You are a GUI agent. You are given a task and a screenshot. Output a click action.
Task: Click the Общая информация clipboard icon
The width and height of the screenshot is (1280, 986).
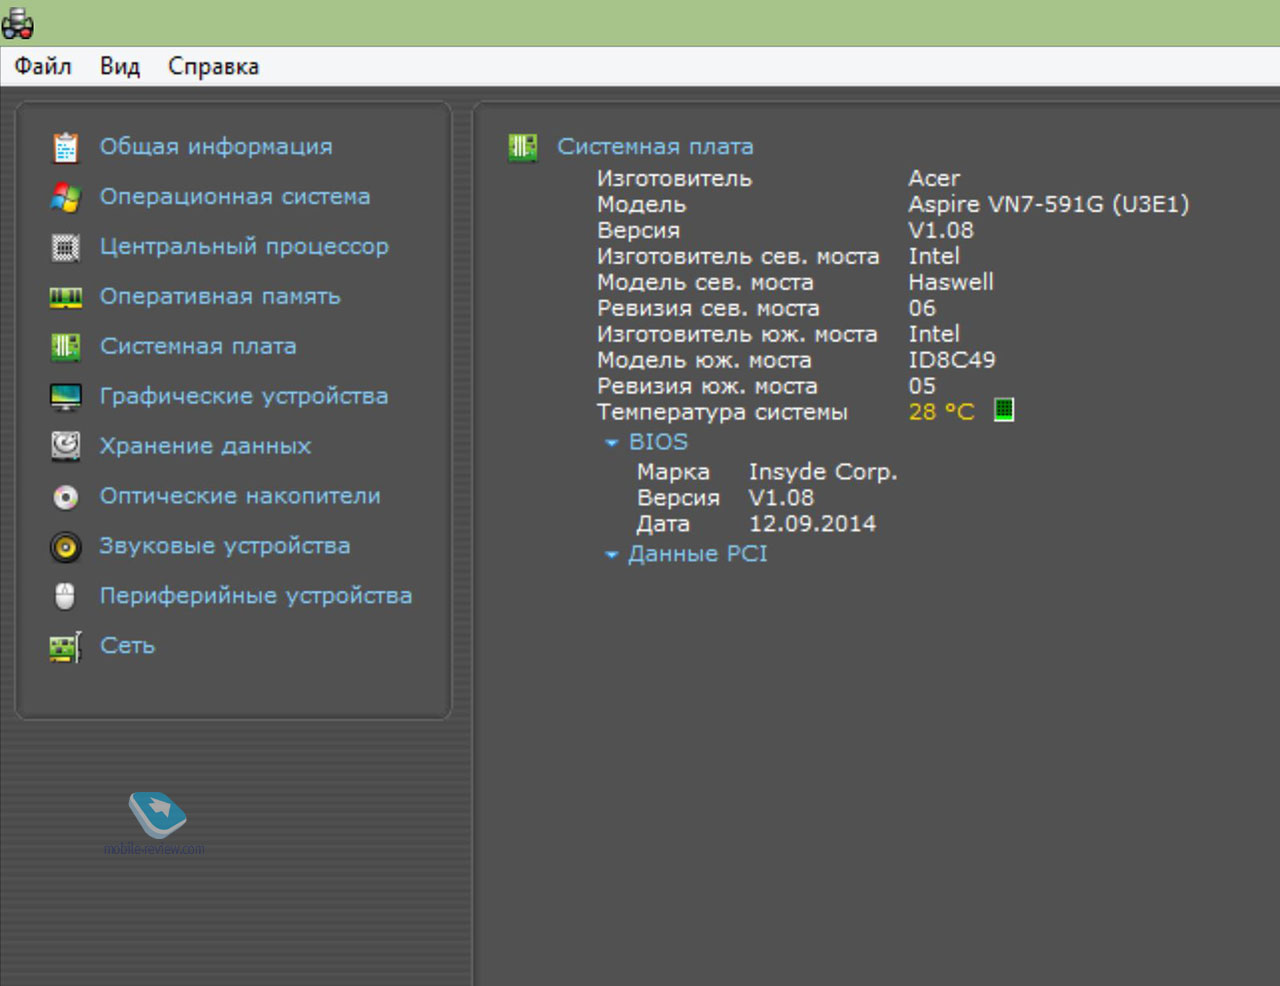(66, 147)
